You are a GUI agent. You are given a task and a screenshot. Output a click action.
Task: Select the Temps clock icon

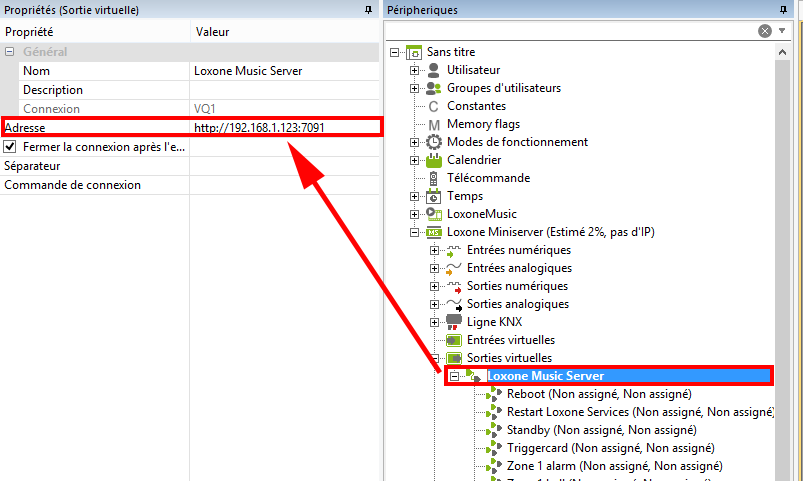click(434, 196)
